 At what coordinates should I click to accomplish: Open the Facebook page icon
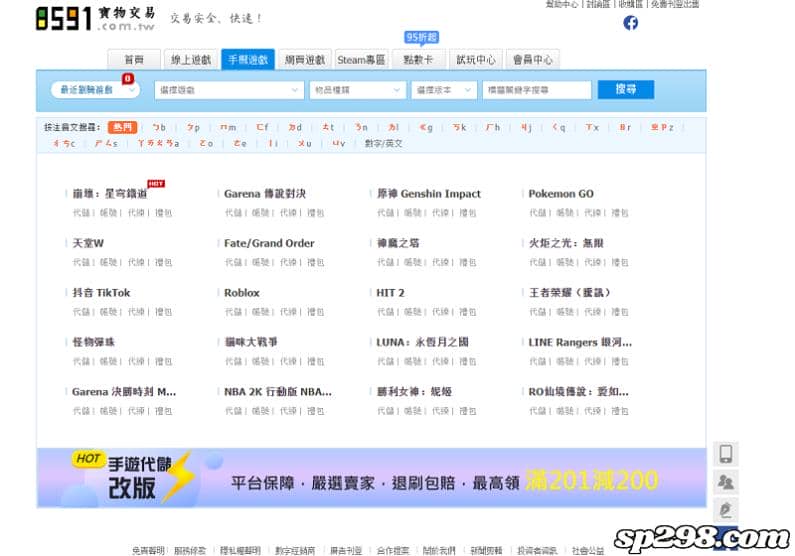630,23
